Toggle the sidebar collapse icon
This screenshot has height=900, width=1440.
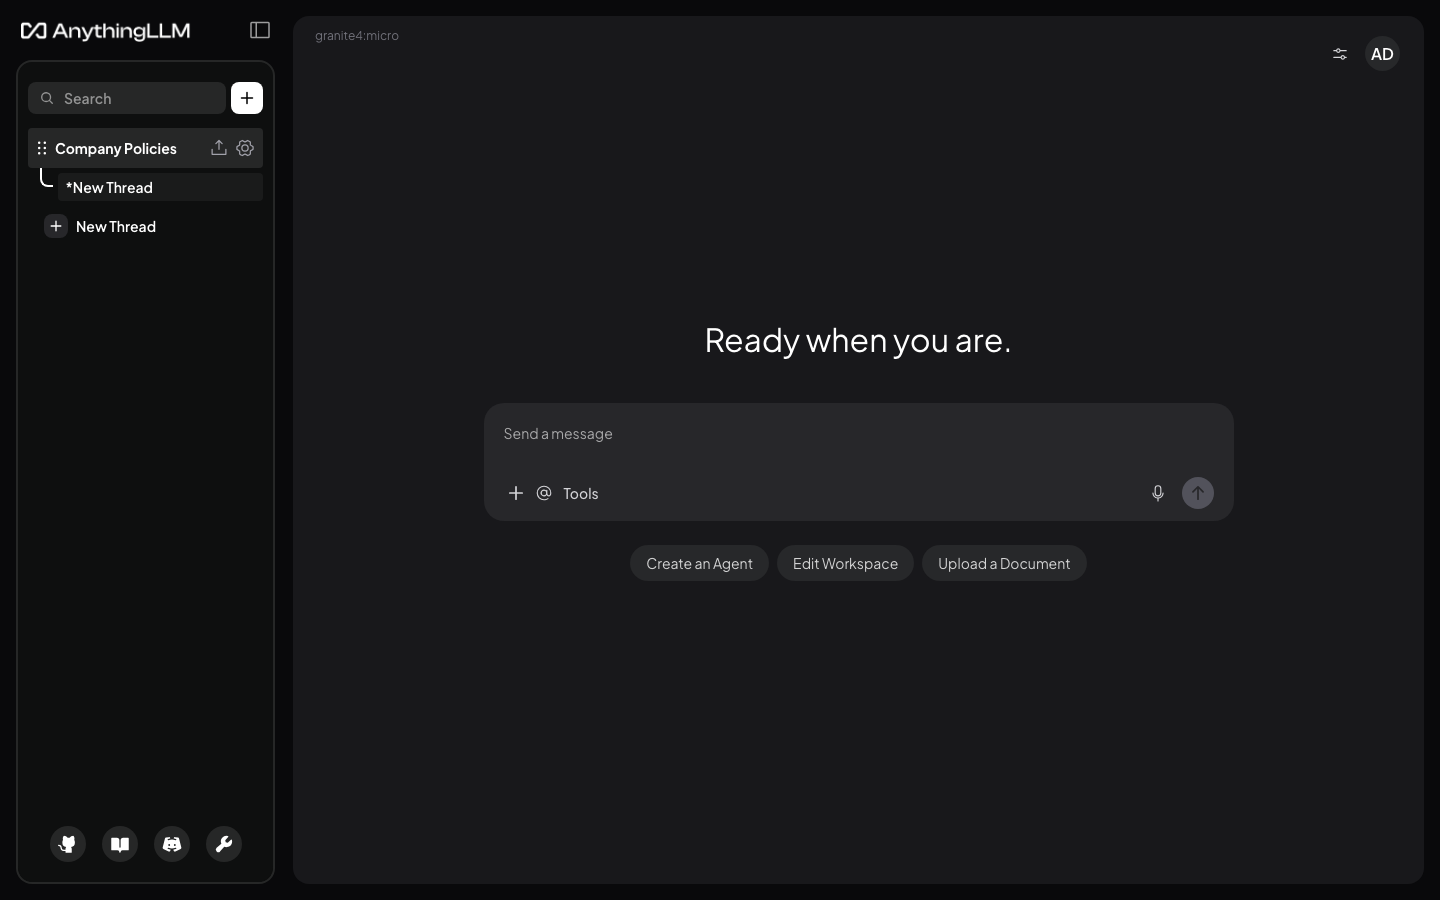(260, 30)
